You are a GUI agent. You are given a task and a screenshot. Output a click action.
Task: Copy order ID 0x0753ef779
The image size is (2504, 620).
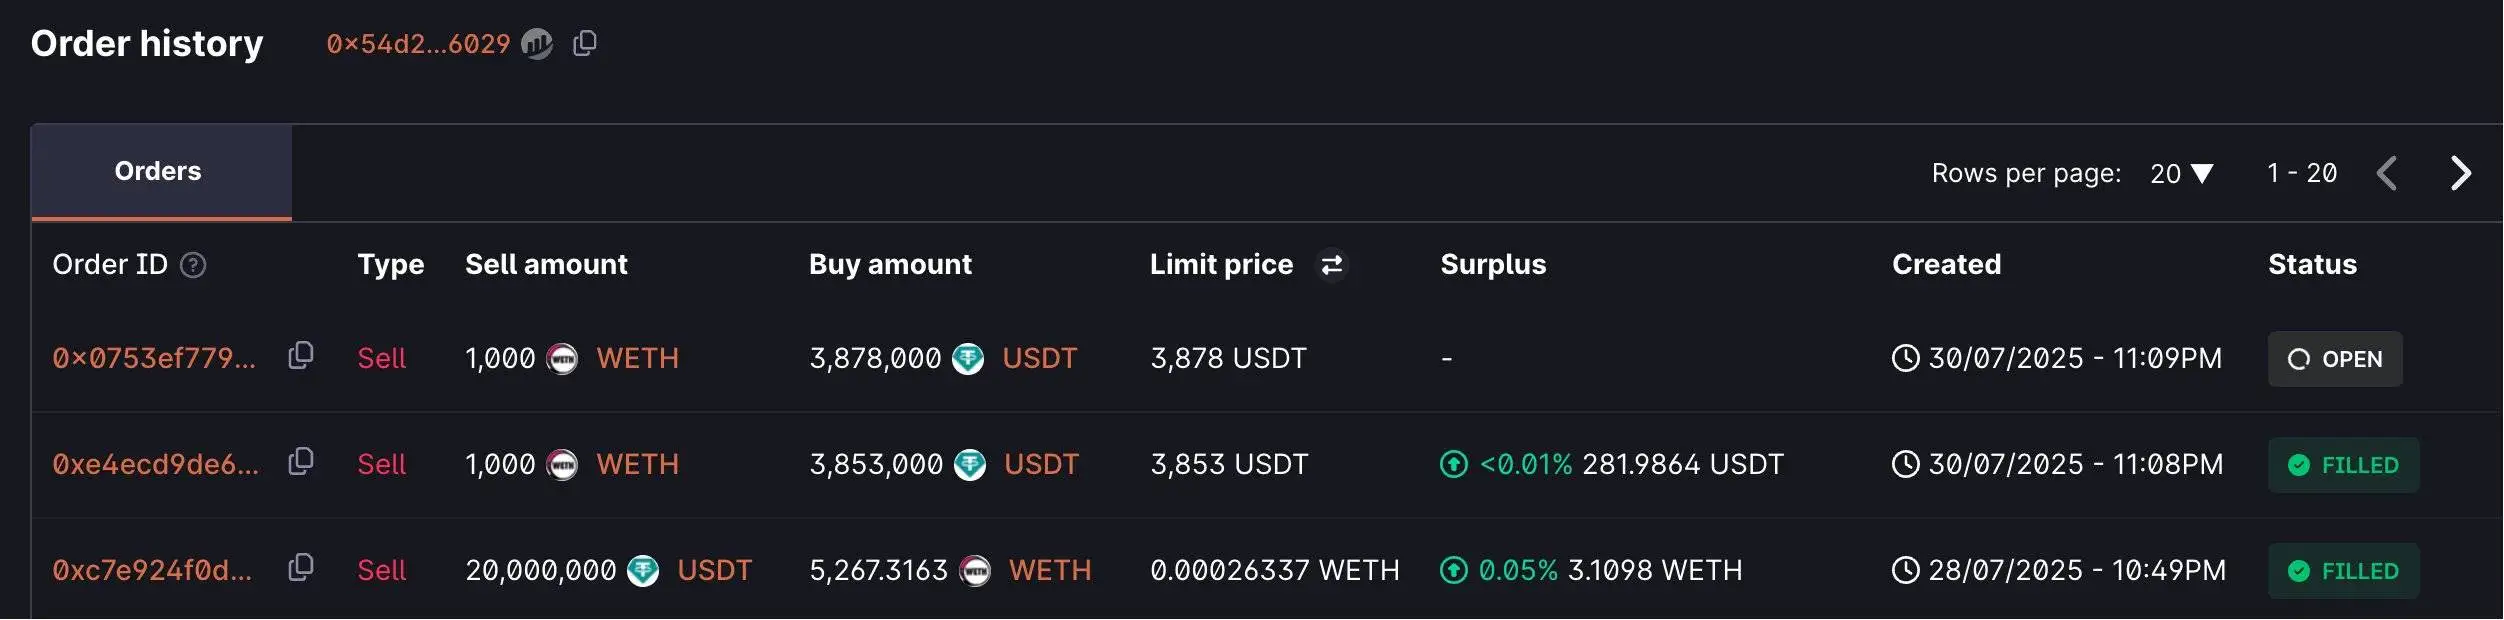click(302, 358)
